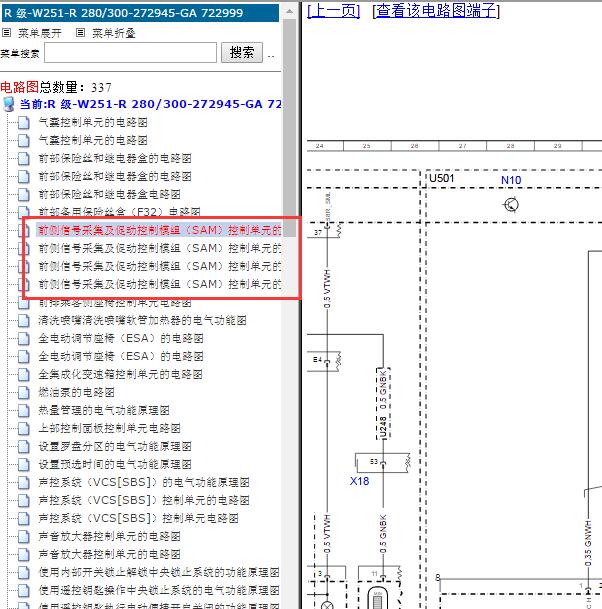The image size is (602, 609).
Task: Click the transistor symbol below the N10 label
Action: [511, 205]
